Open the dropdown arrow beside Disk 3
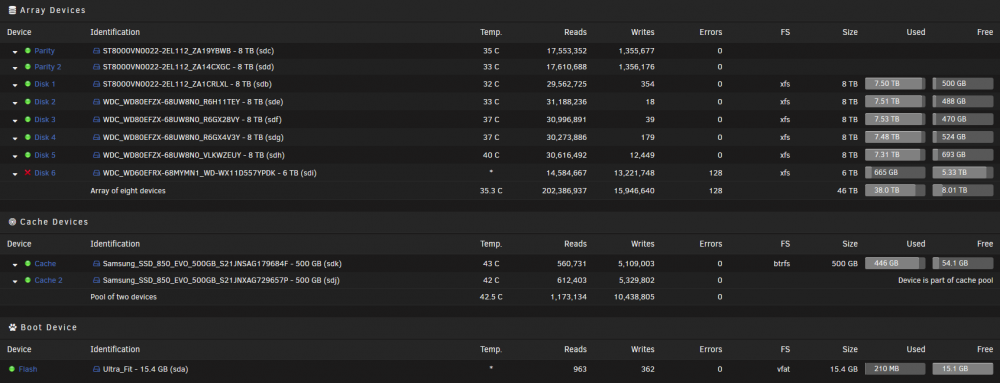The height and width of the screenshot is (383, 1000). pyautogui.click(x=15, y=120)
